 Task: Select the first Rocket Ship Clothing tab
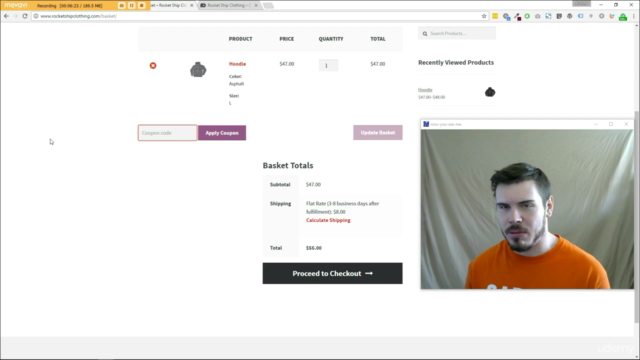coord(169,5)
